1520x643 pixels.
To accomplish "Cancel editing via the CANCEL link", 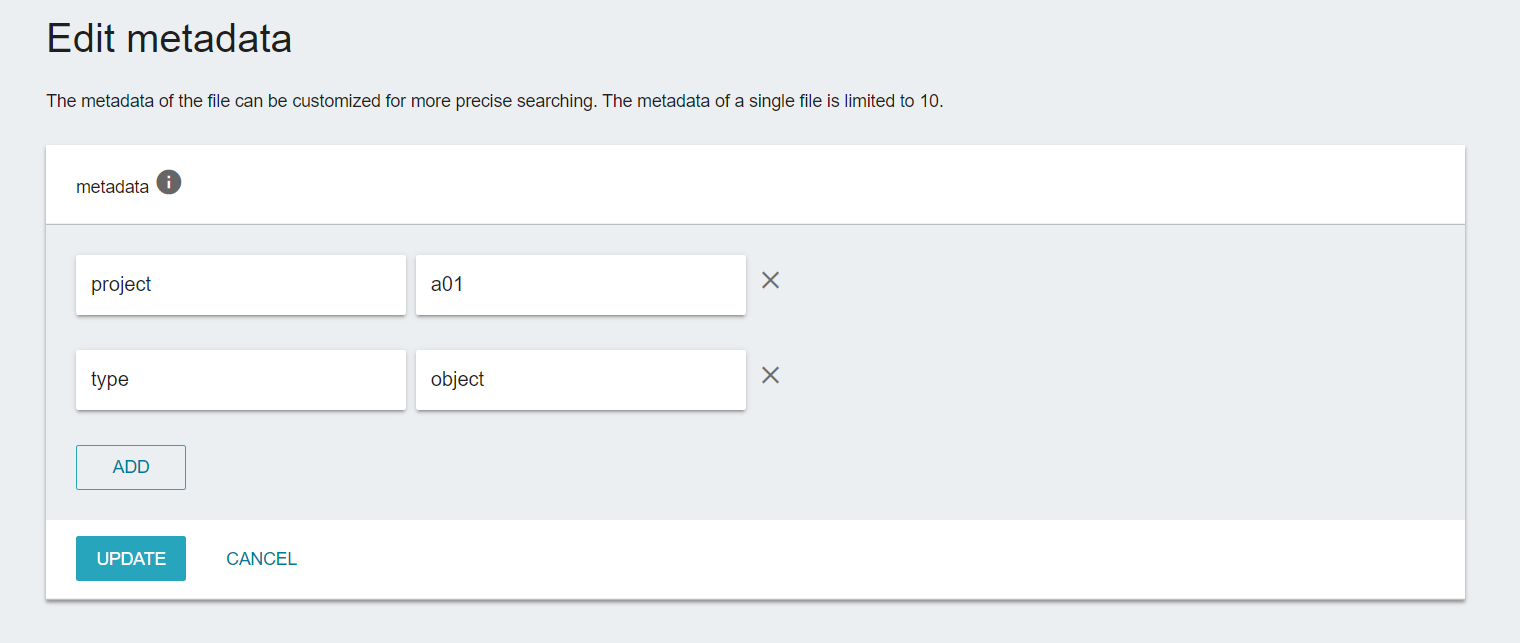I will tap(261, 559).
